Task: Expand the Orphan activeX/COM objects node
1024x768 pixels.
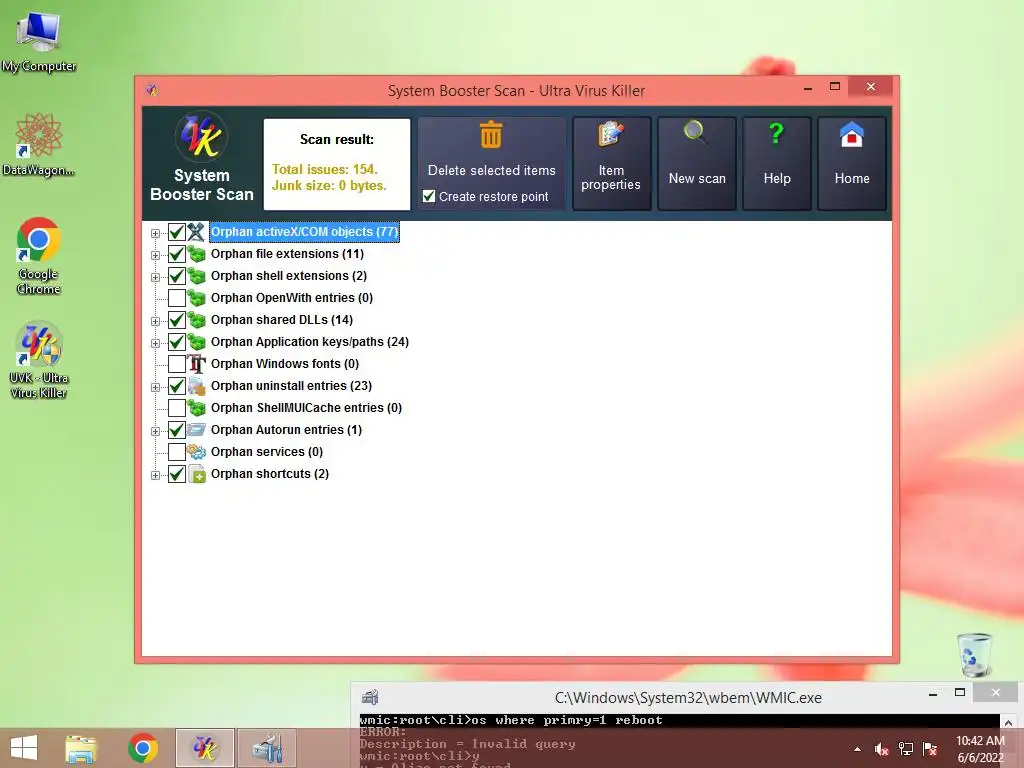Action: (155, 233)
